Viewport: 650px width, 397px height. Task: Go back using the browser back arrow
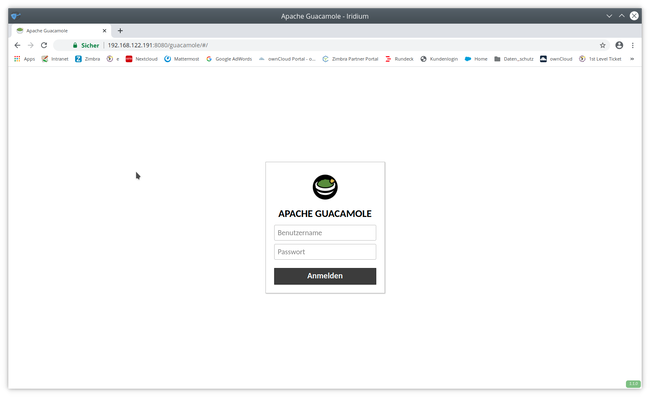[17, 45]
